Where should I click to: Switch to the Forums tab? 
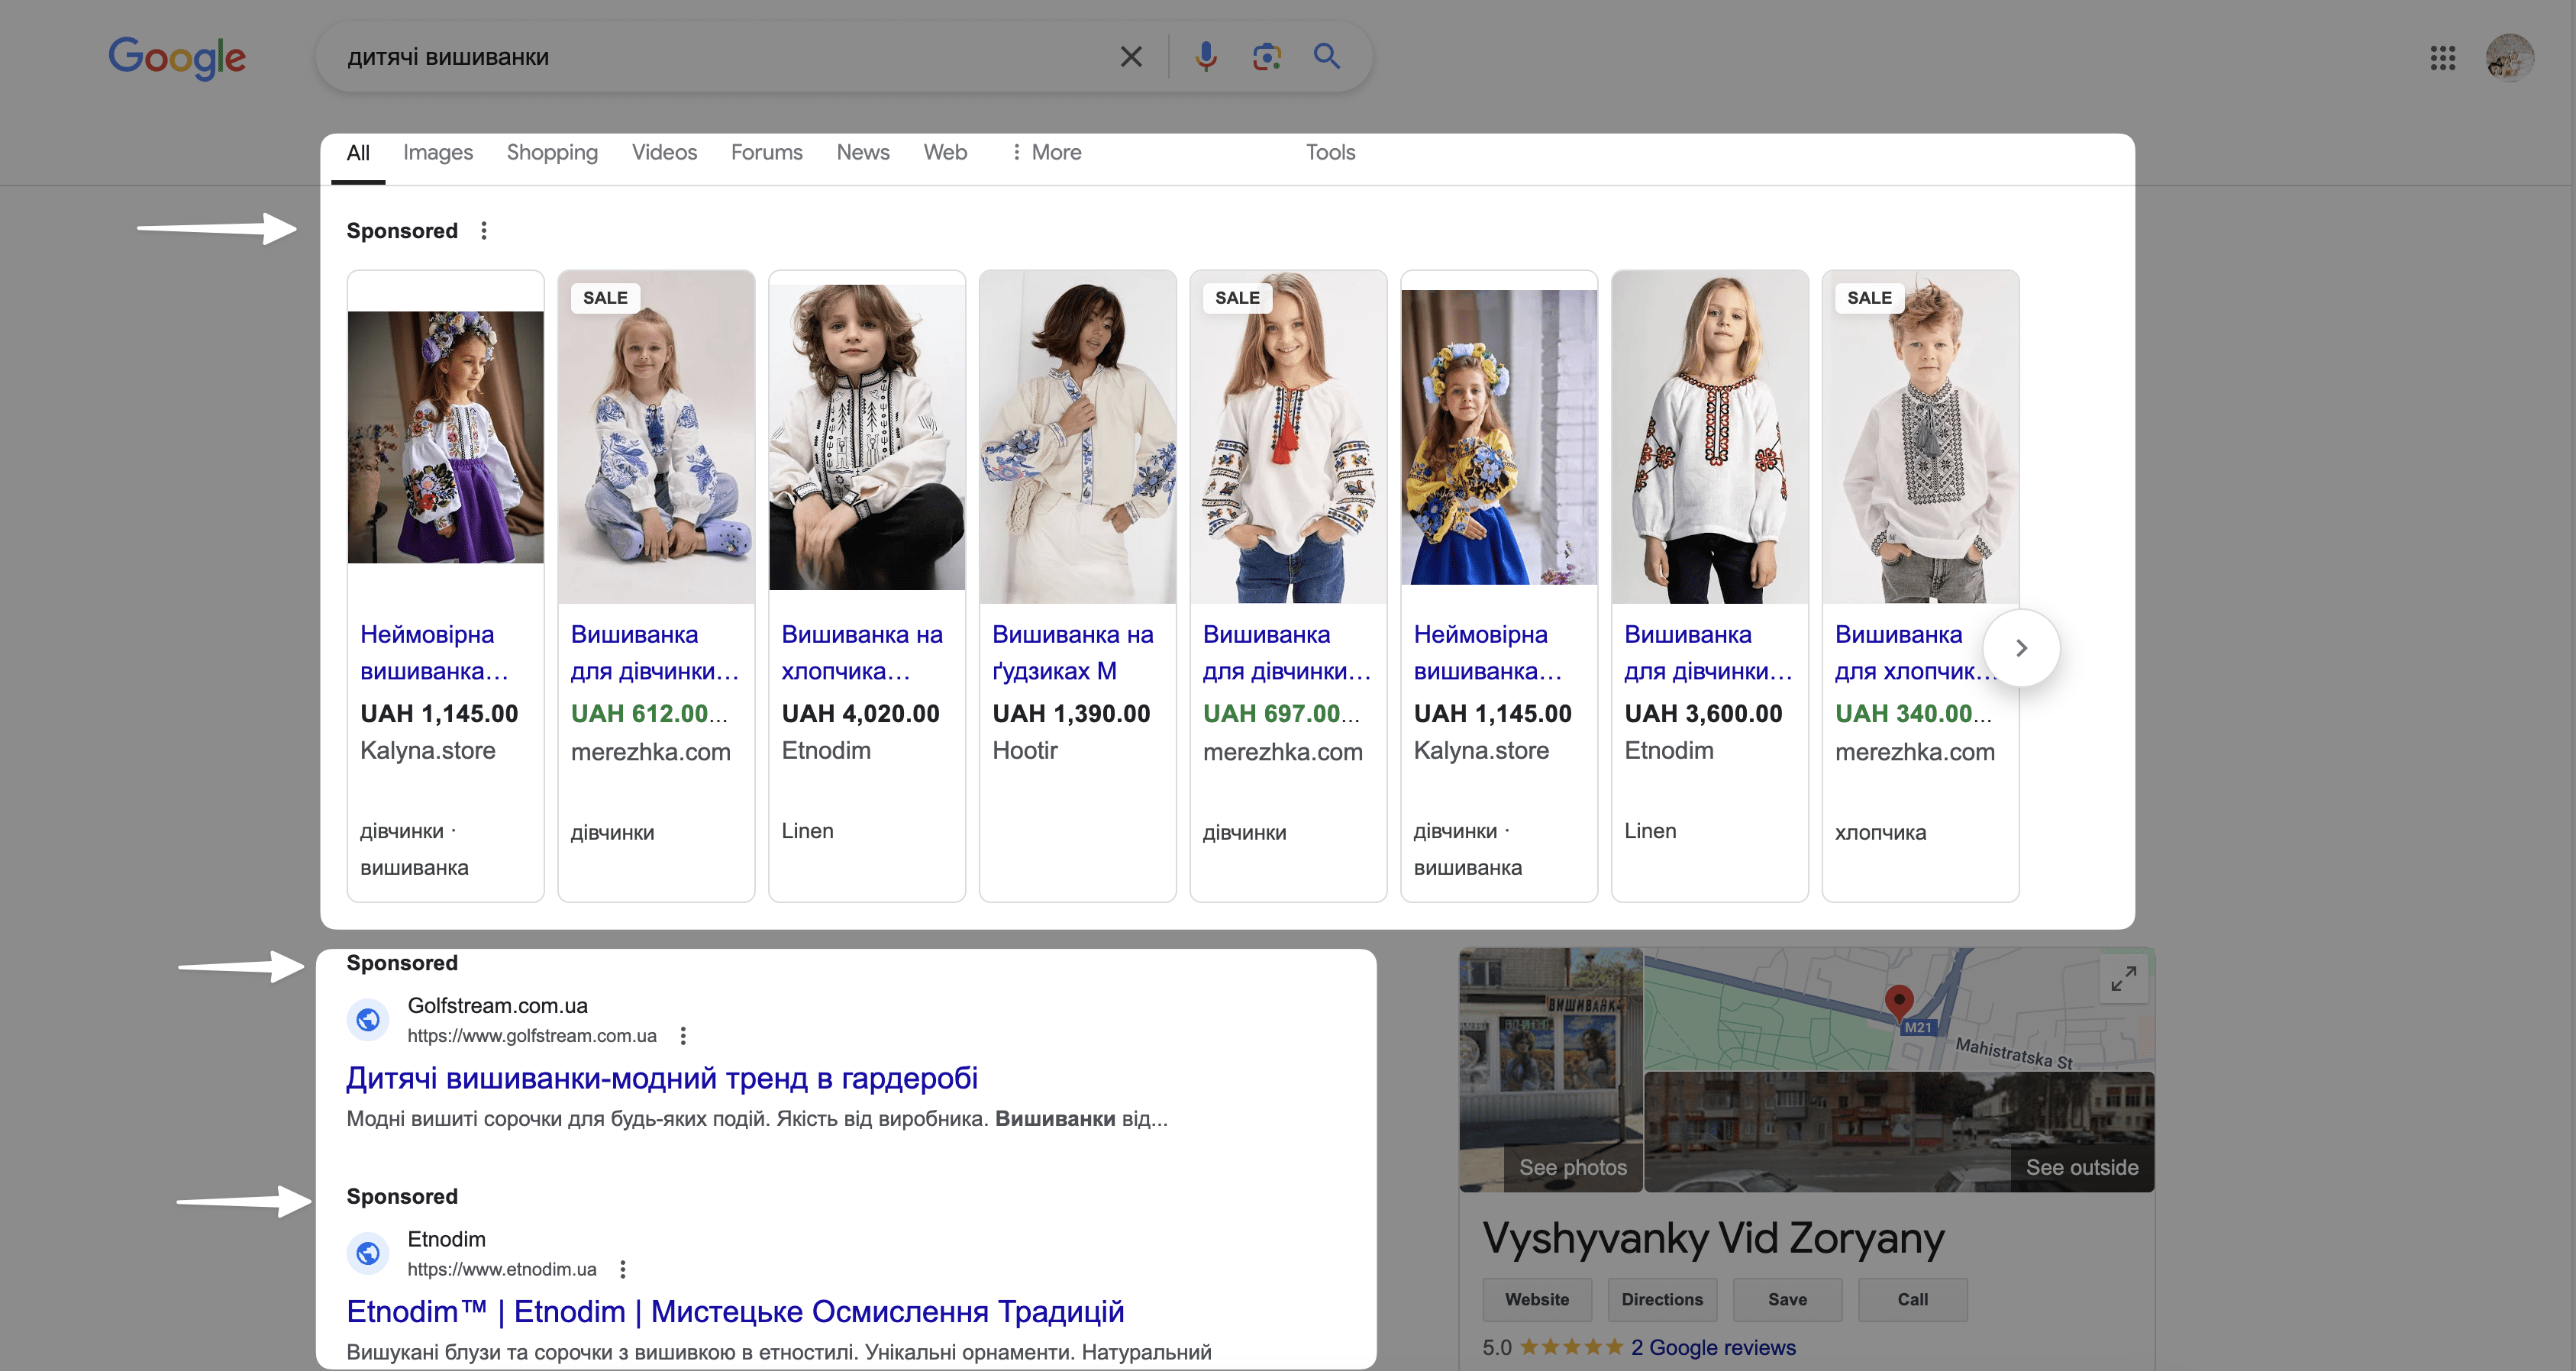pos(767,153)
